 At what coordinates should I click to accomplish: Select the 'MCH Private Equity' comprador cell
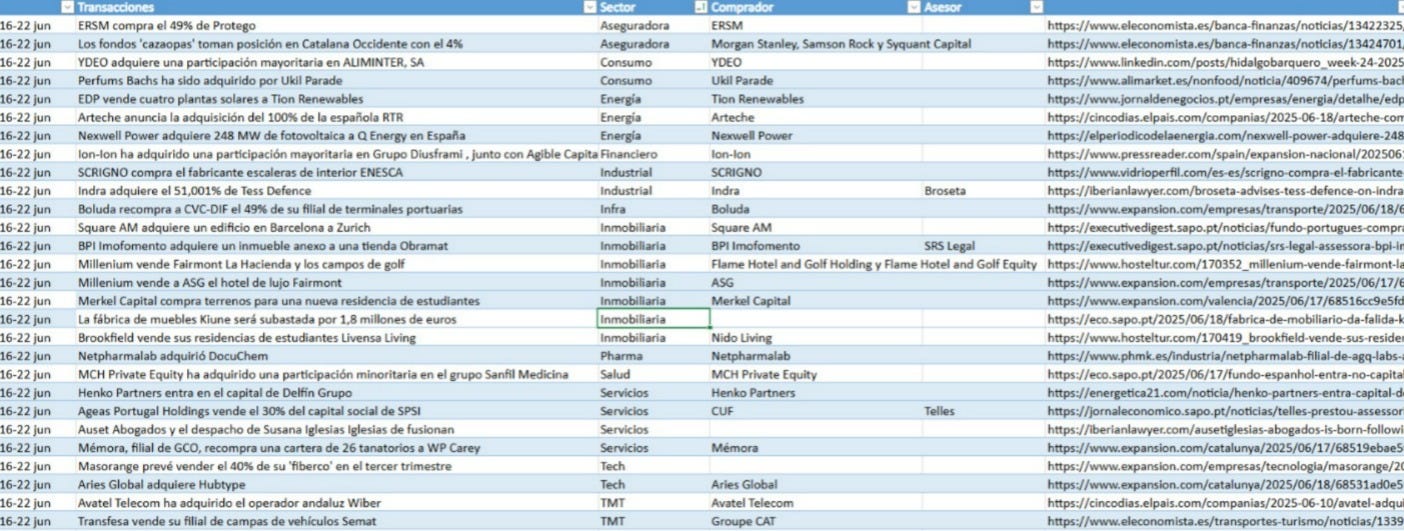814,374
